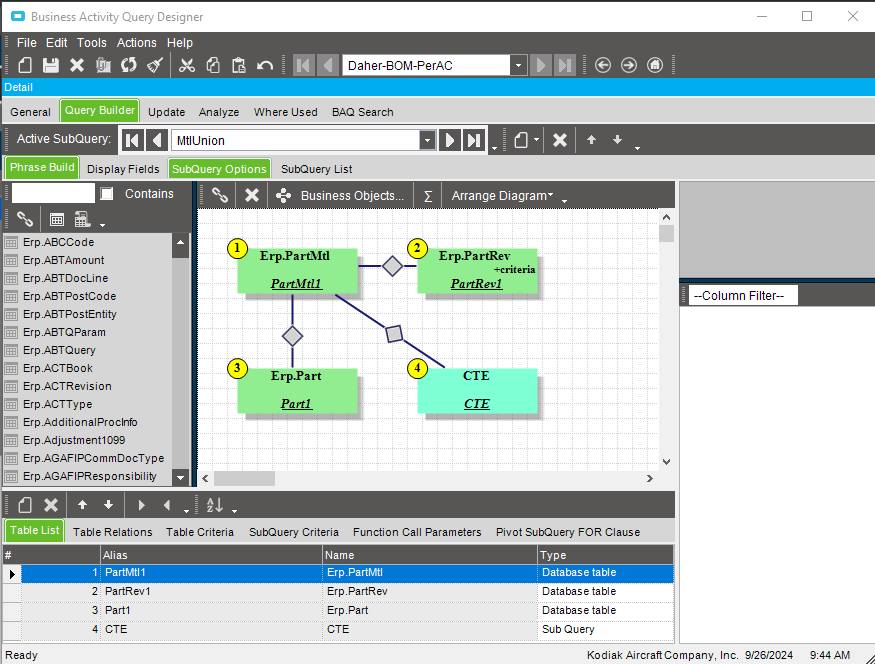
Task: Click the Cut scissors icon
Action: (x=187, y=65)
